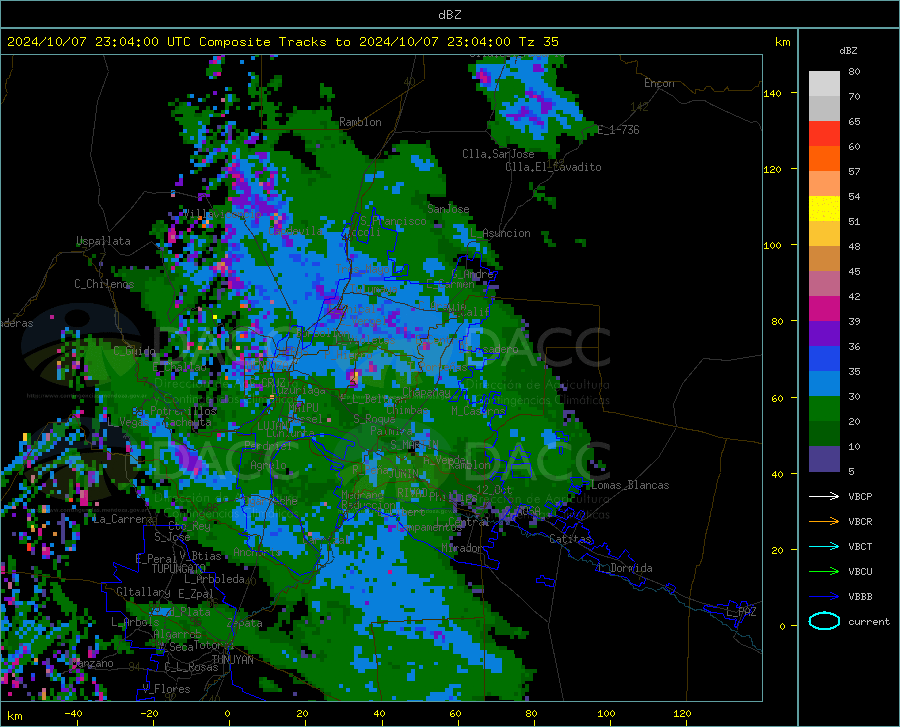Click the composite tracks timestamp header
The image size is (900, 727).
(282, 42)
